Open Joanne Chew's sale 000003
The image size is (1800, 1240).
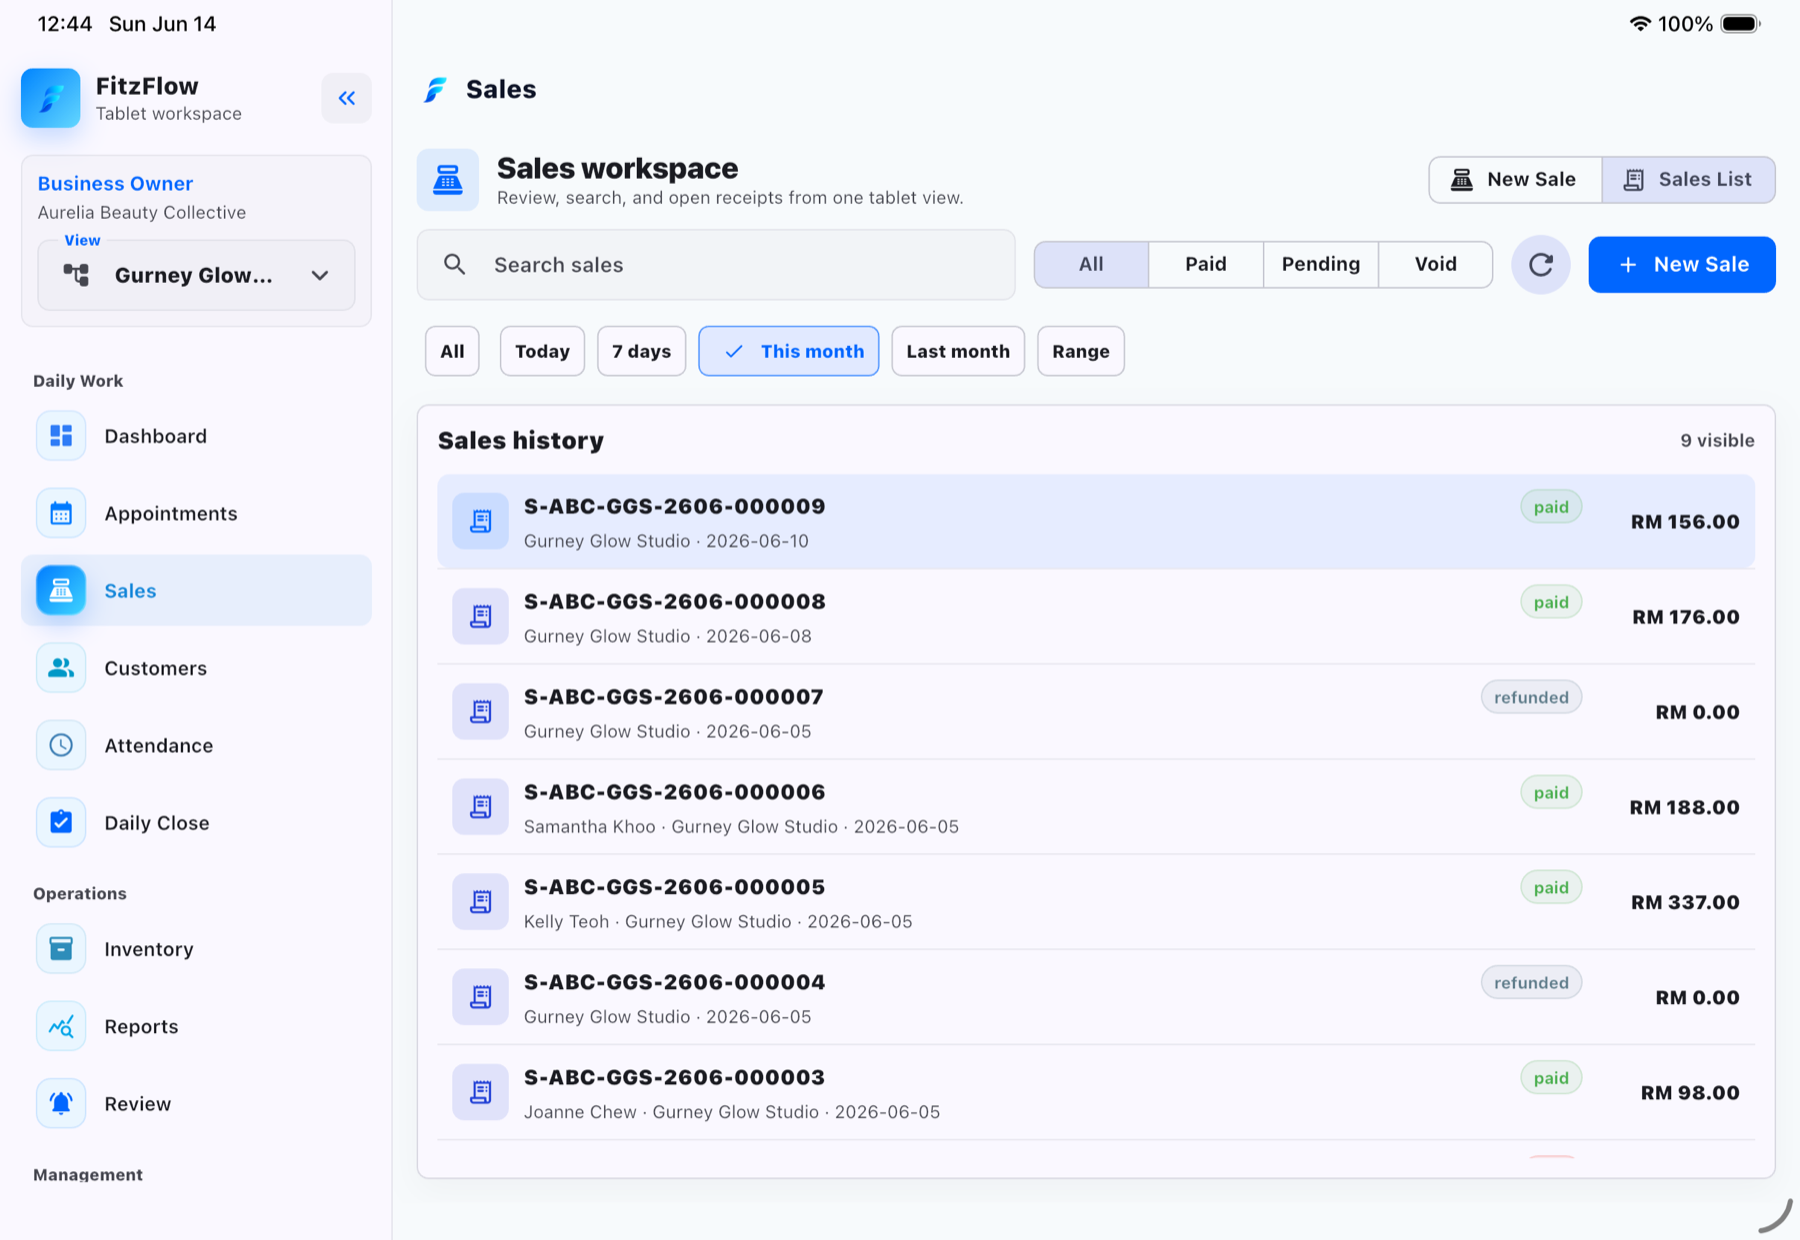point(1096,1092)
